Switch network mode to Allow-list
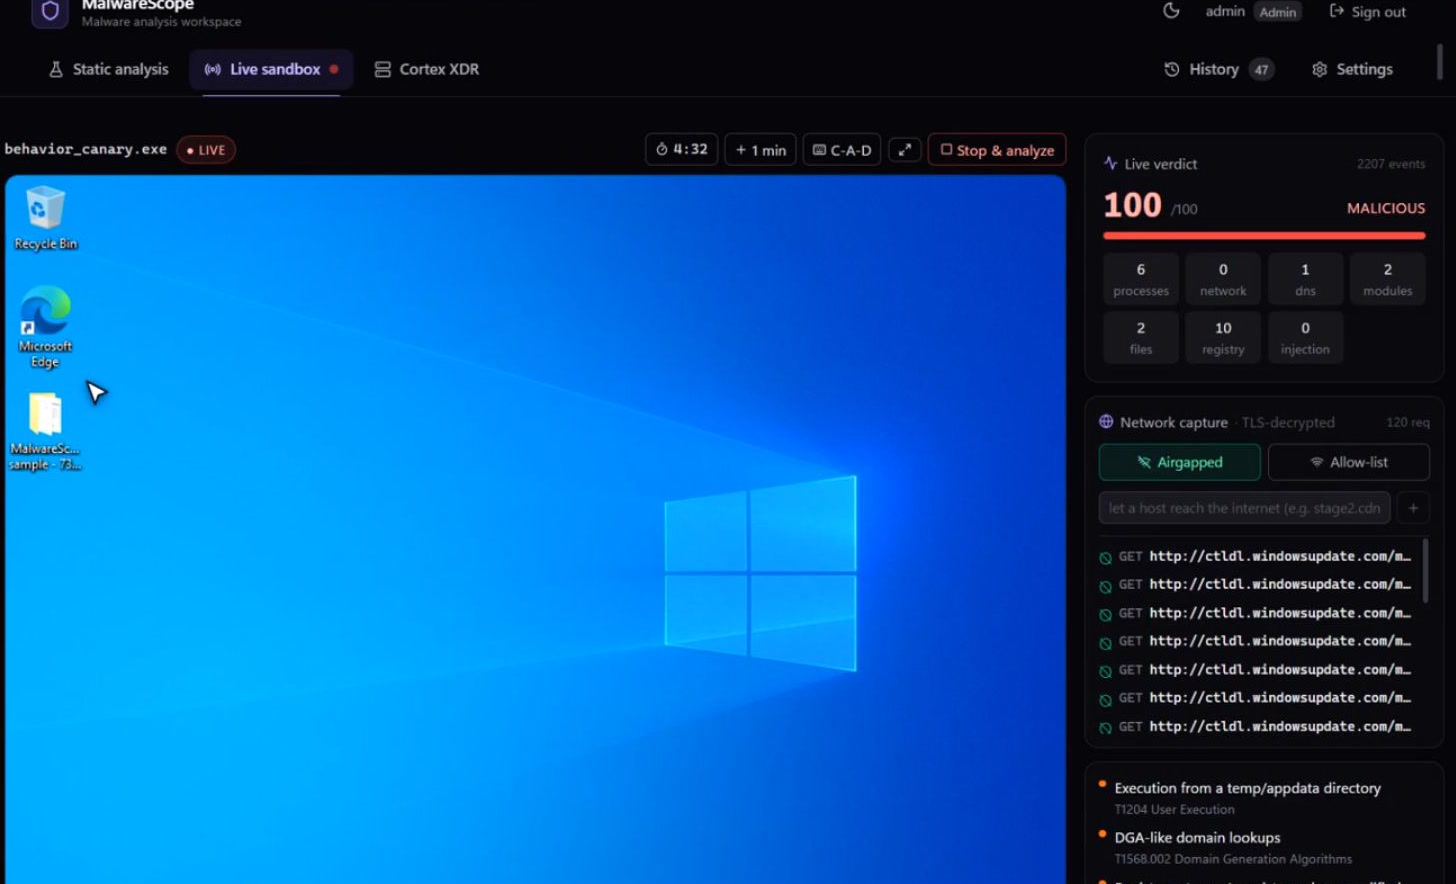The width and height of the screenshot is (1456, 884). [x=1349, y=462]
